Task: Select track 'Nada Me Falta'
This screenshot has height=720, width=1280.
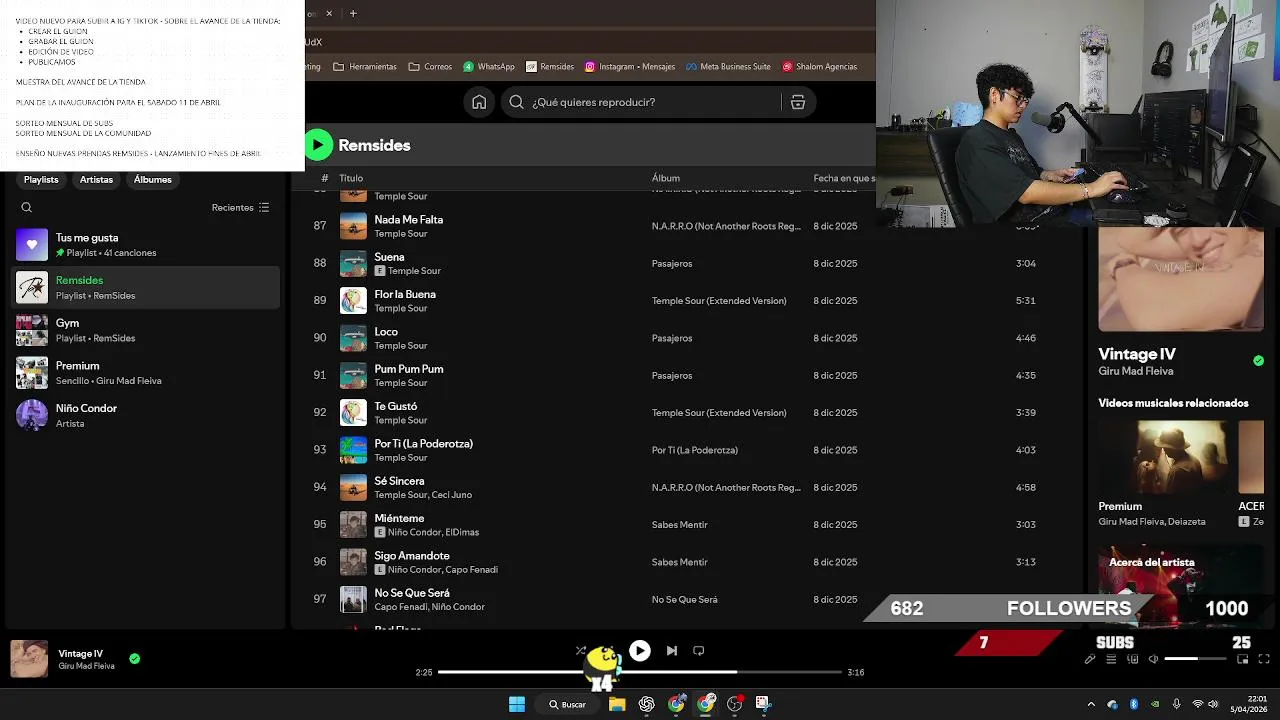Action: coord(408,220)
